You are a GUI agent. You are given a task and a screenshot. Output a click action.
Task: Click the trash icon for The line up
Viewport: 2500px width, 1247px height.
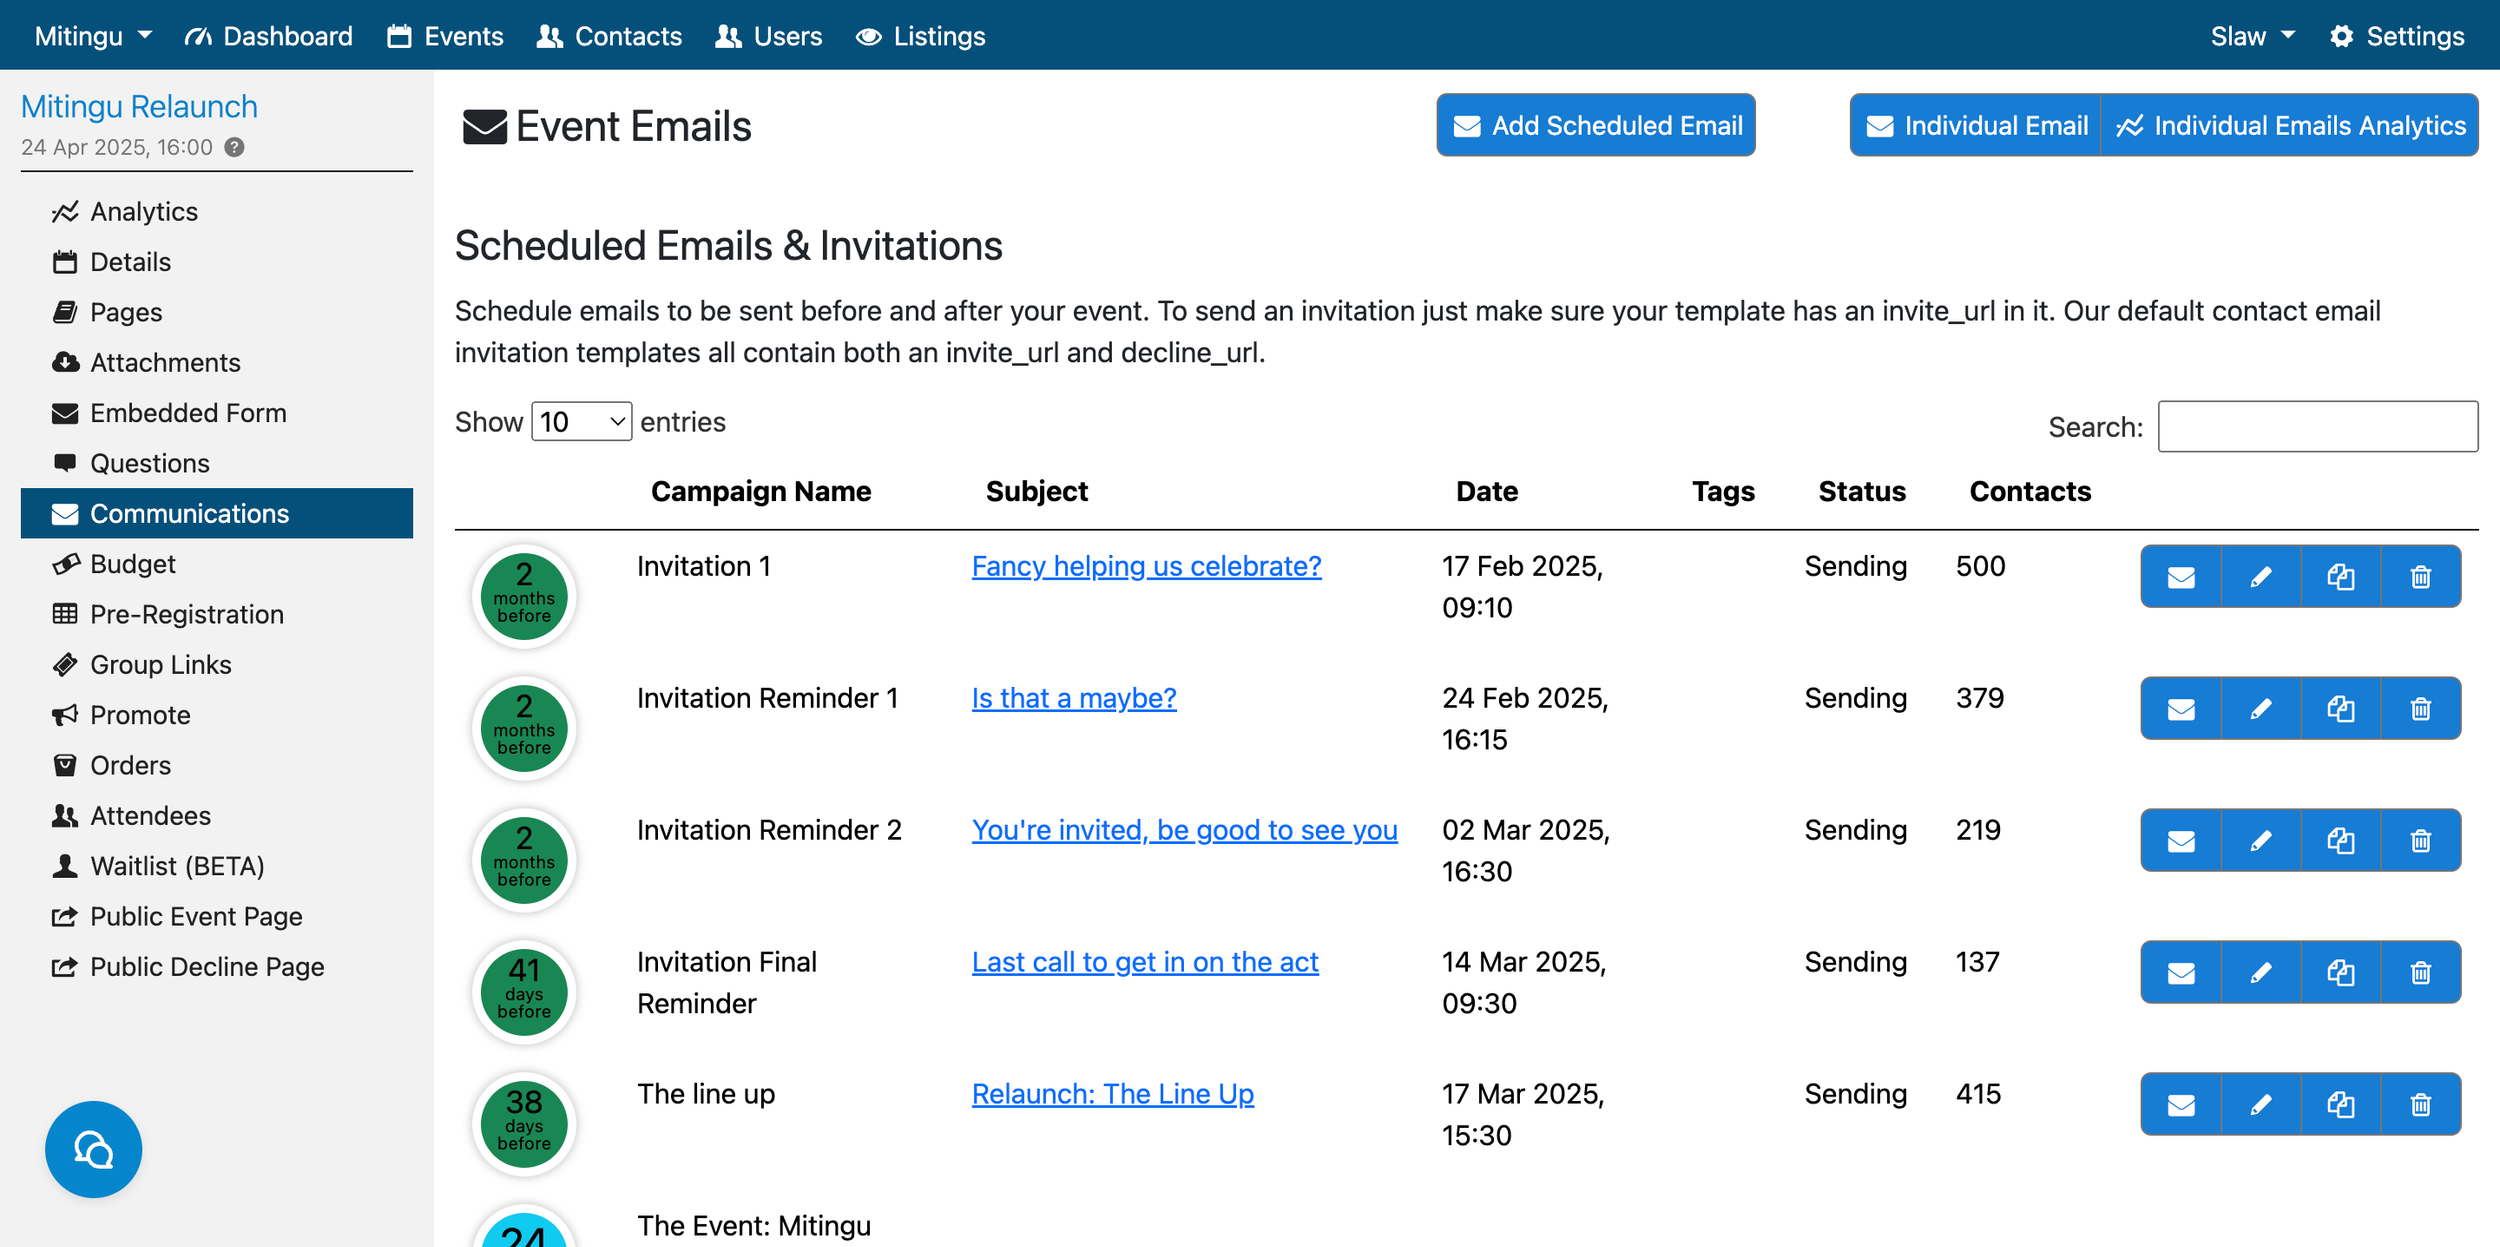coord(2420,1105)
